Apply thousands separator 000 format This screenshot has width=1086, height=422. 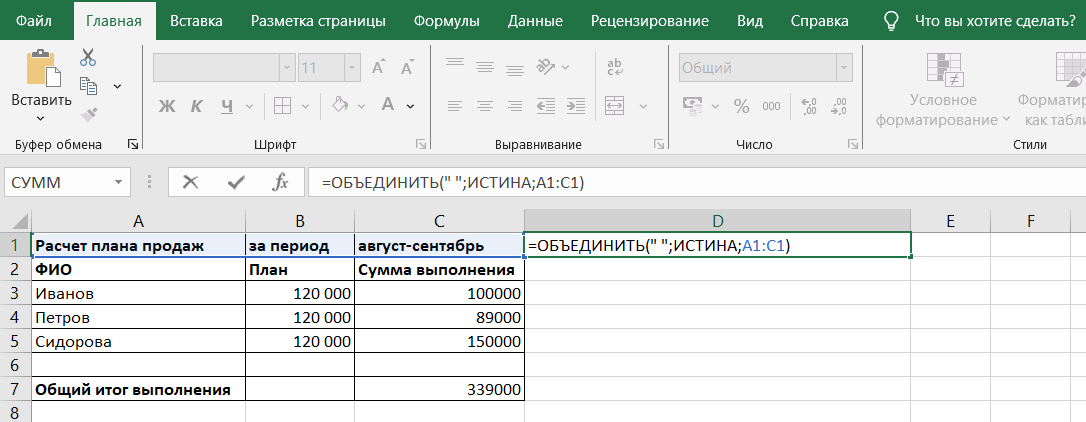[x=771, y=107]
